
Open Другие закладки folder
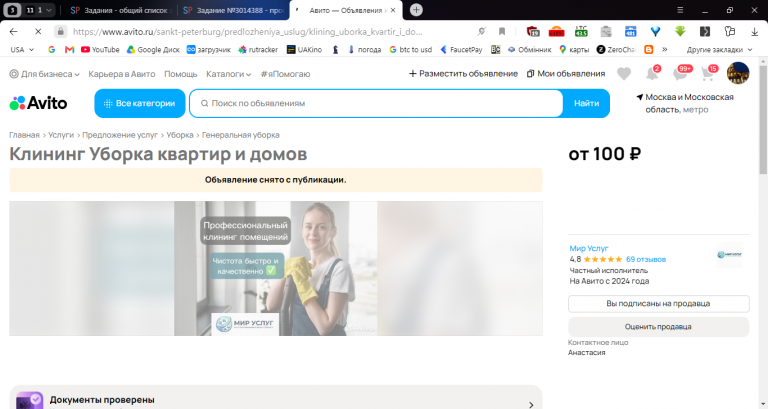719,49
